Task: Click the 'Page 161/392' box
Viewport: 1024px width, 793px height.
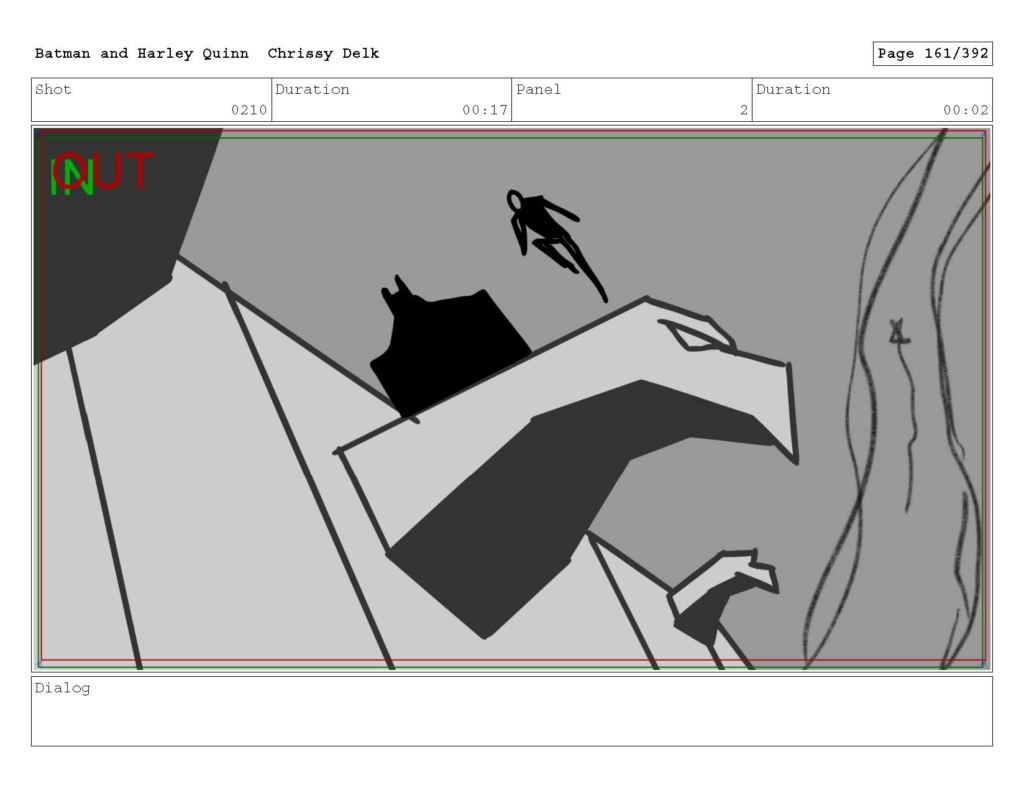Action: pyautogui.click(x=933, y=54)
